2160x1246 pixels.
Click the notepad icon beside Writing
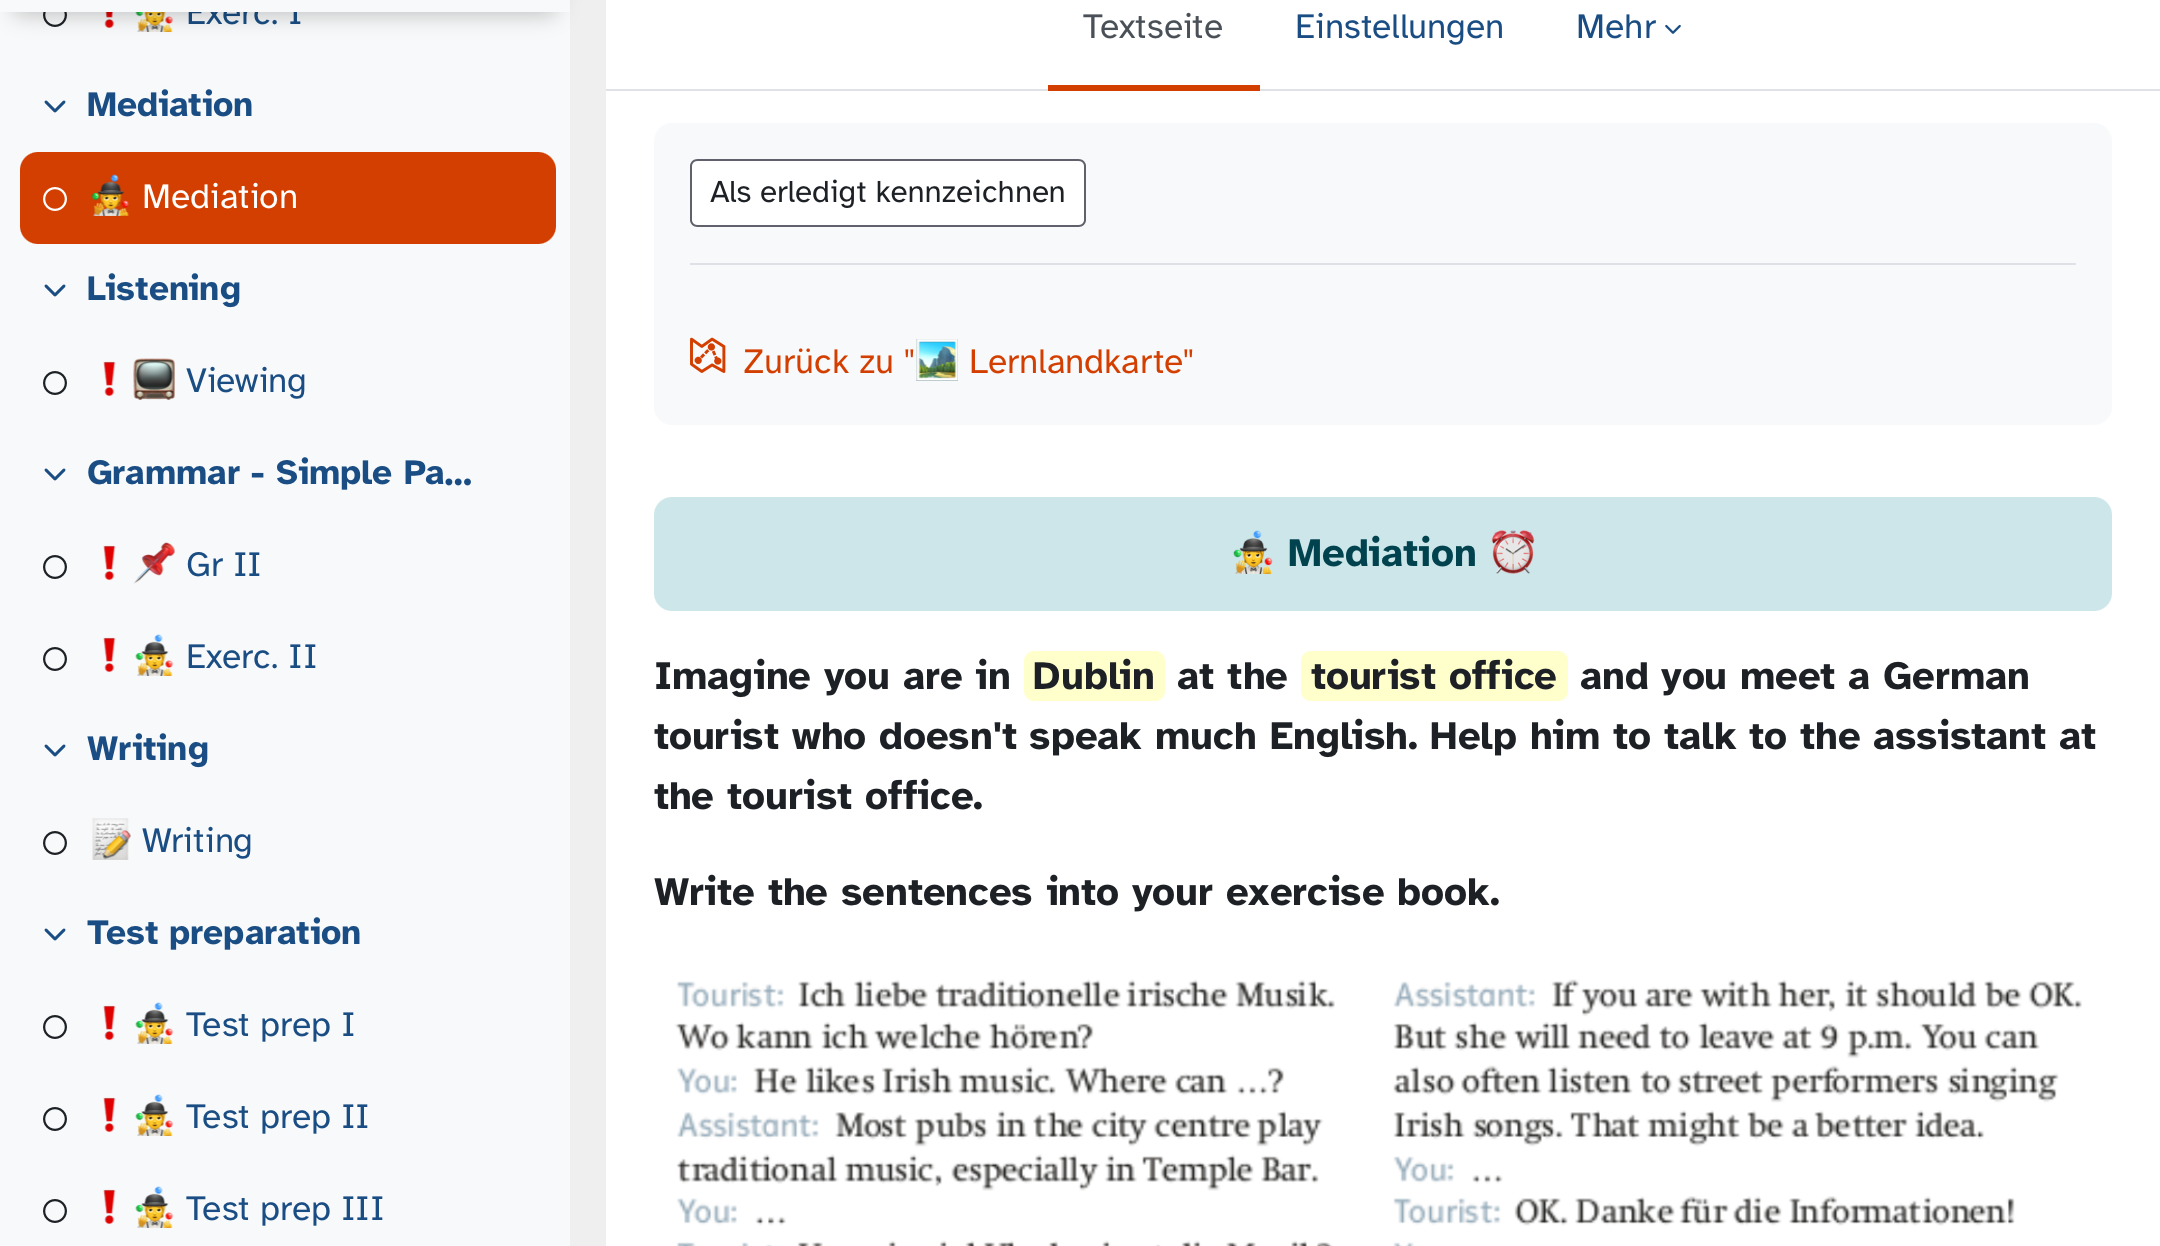click(111, 840)
